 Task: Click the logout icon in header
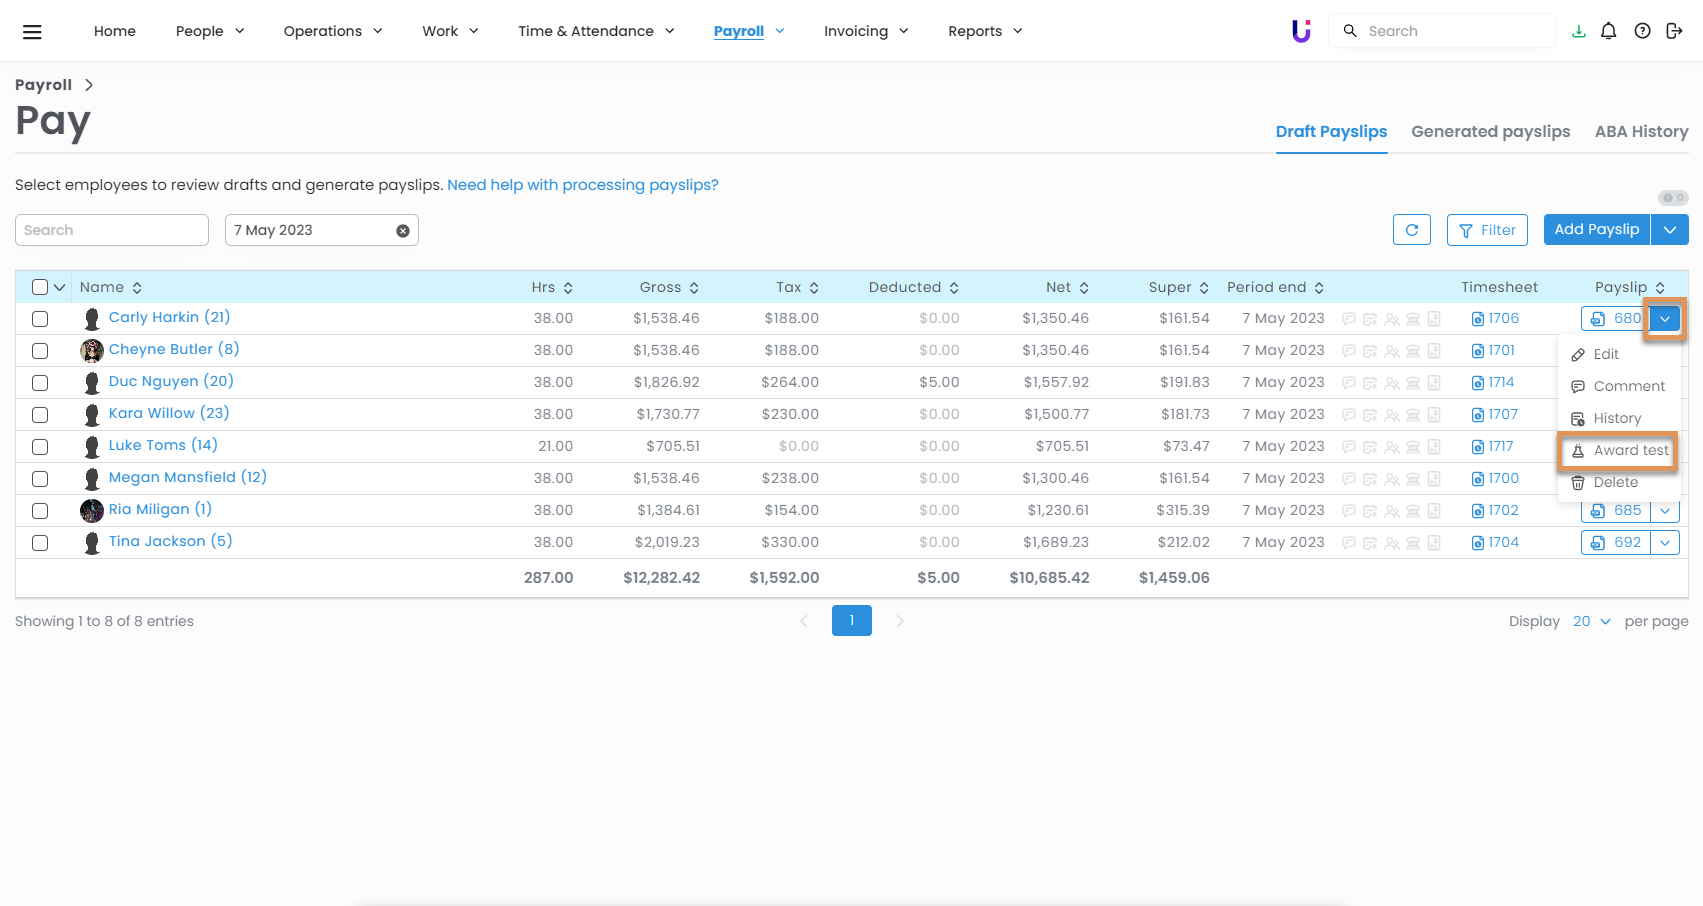[1674, 31]
